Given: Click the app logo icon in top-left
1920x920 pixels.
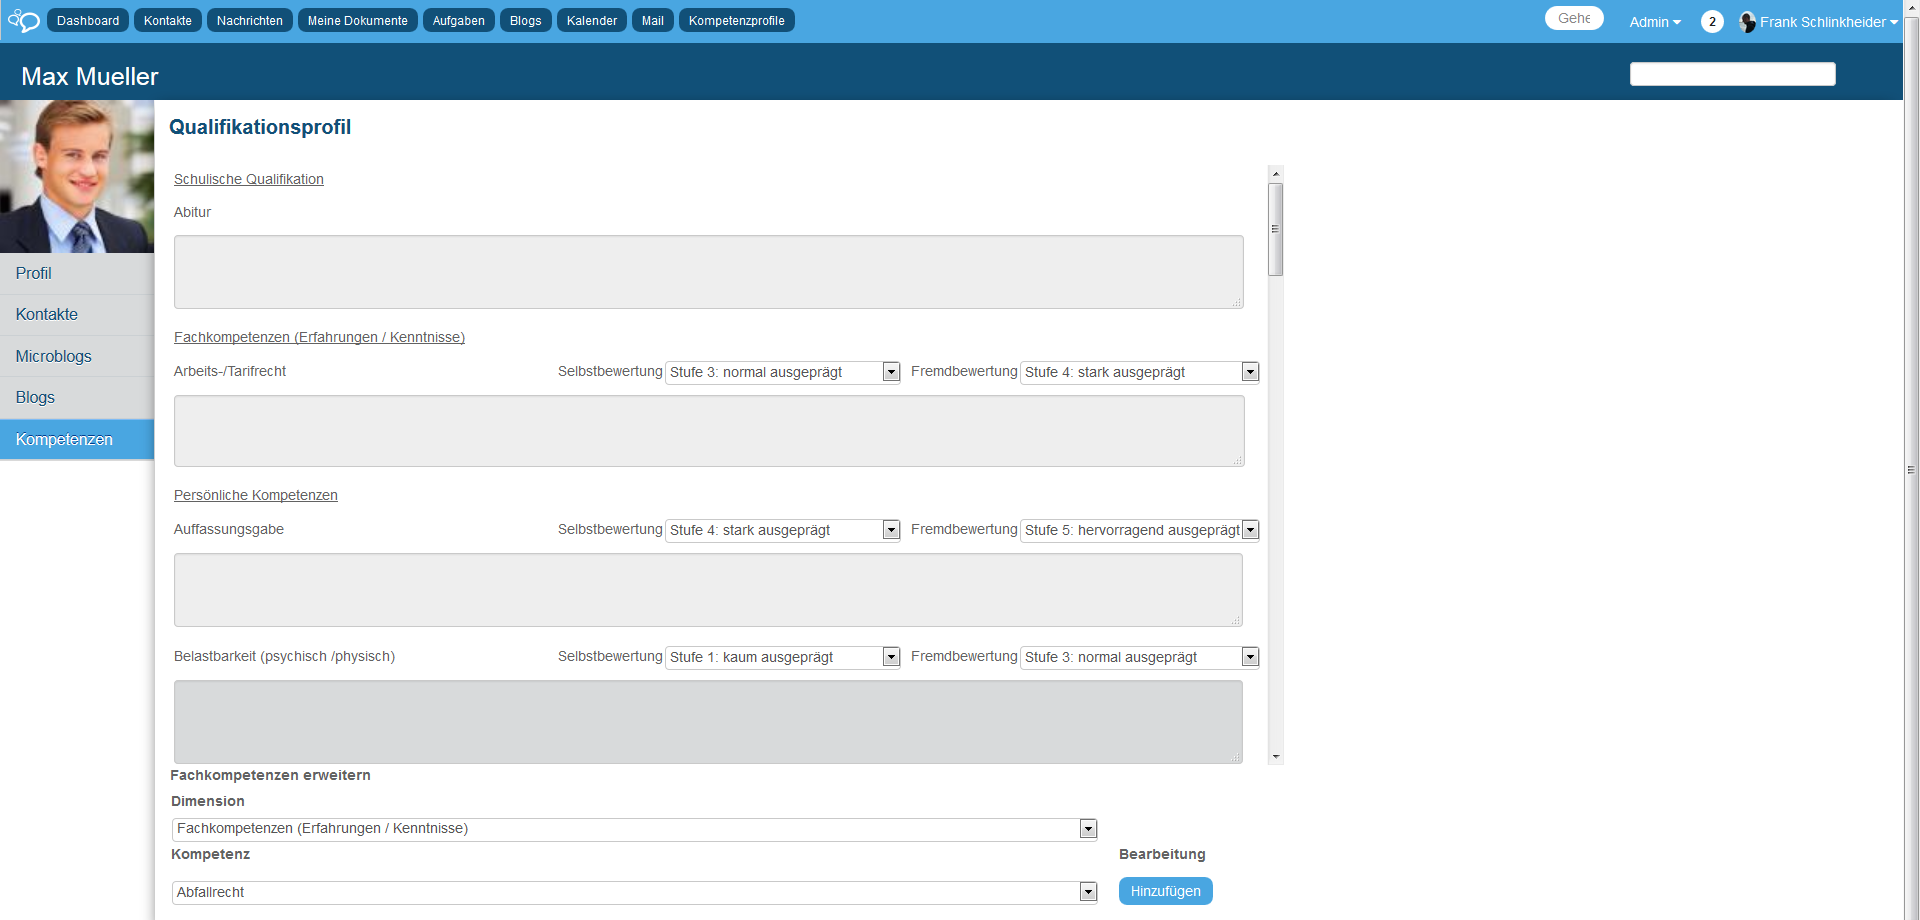Looking at the screenshot, I should 23,21.
